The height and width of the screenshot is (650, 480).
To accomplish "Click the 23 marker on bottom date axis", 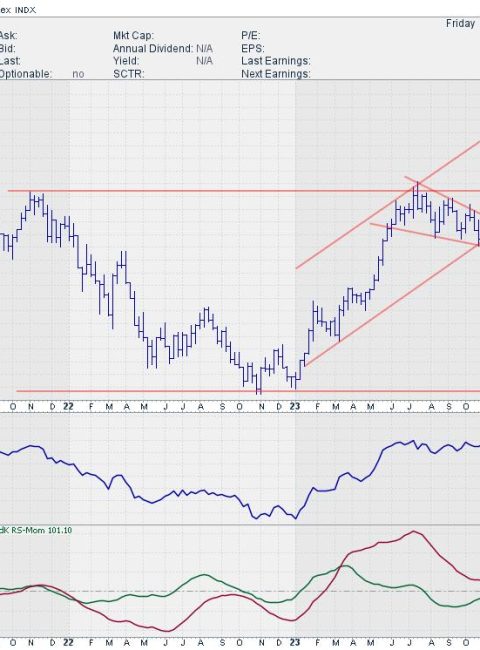I will tap(294, 643).
